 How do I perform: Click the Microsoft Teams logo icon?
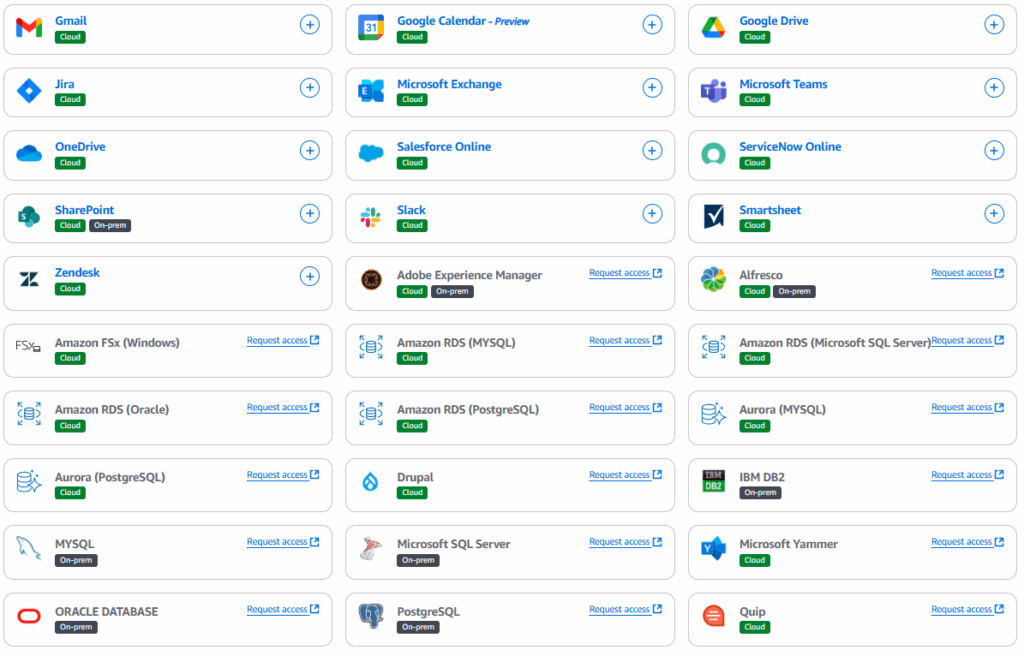pos(713,90)
